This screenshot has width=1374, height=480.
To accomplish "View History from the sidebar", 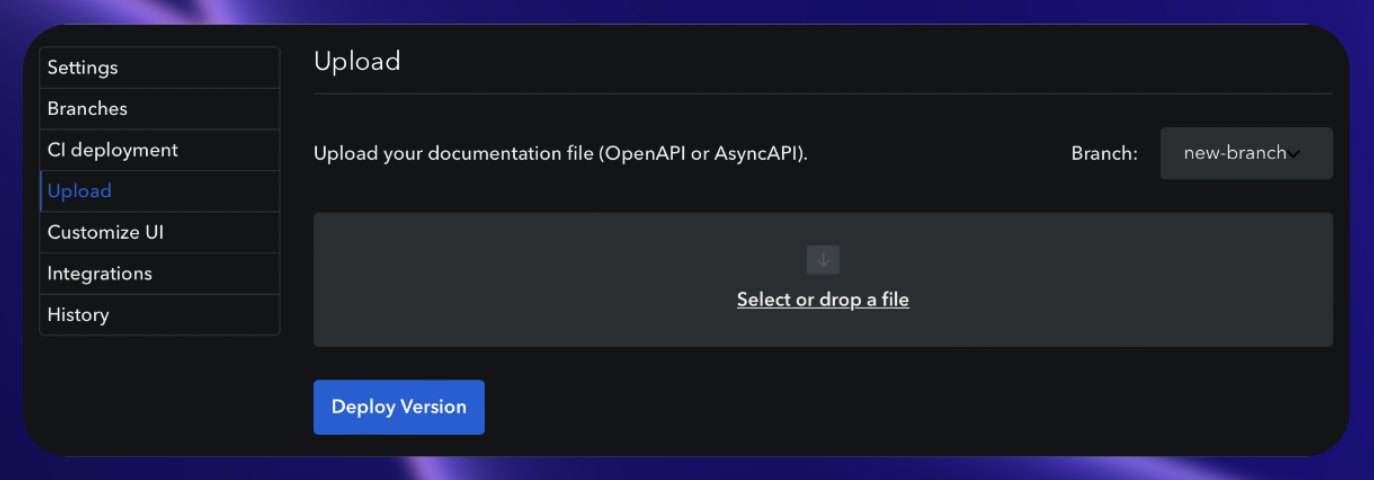I will click(x=160, y=314).
